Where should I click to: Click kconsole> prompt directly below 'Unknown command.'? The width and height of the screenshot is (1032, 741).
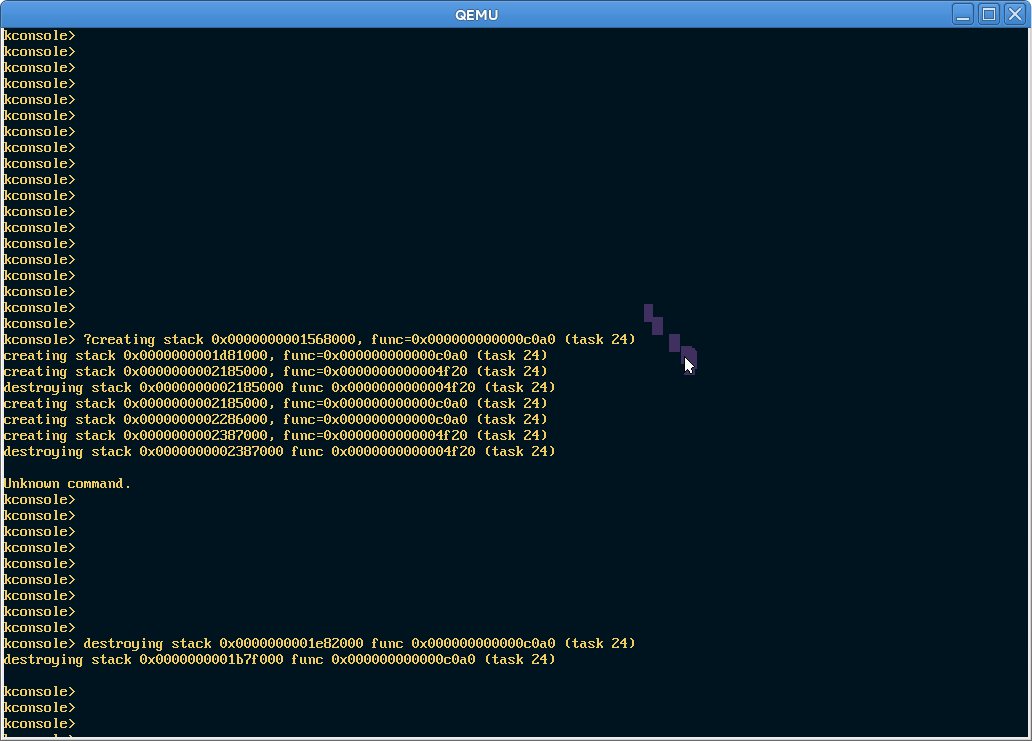[39, 499]
